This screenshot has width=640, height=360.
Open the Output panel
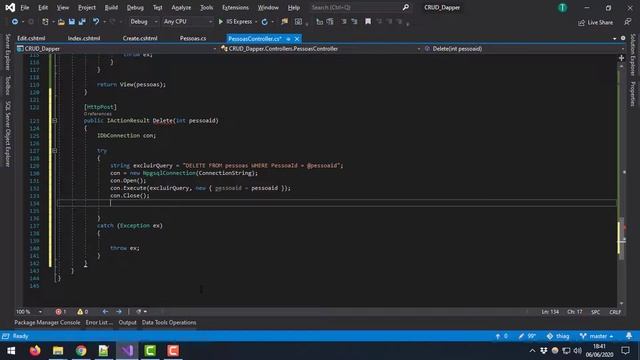coord(127,322)
